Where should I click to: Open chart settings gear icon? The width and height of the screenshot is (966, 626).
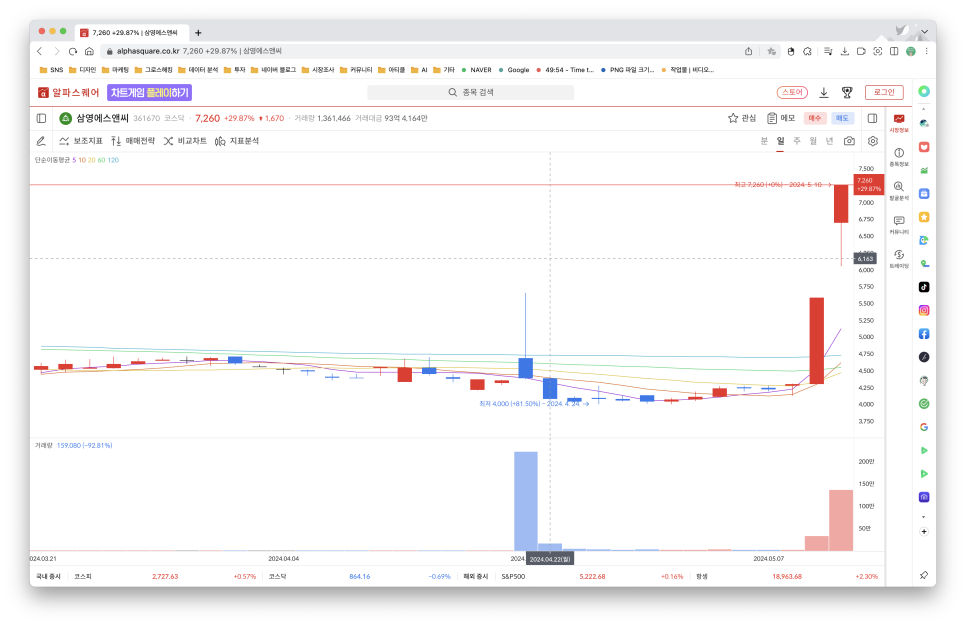(x=872, y=141)
